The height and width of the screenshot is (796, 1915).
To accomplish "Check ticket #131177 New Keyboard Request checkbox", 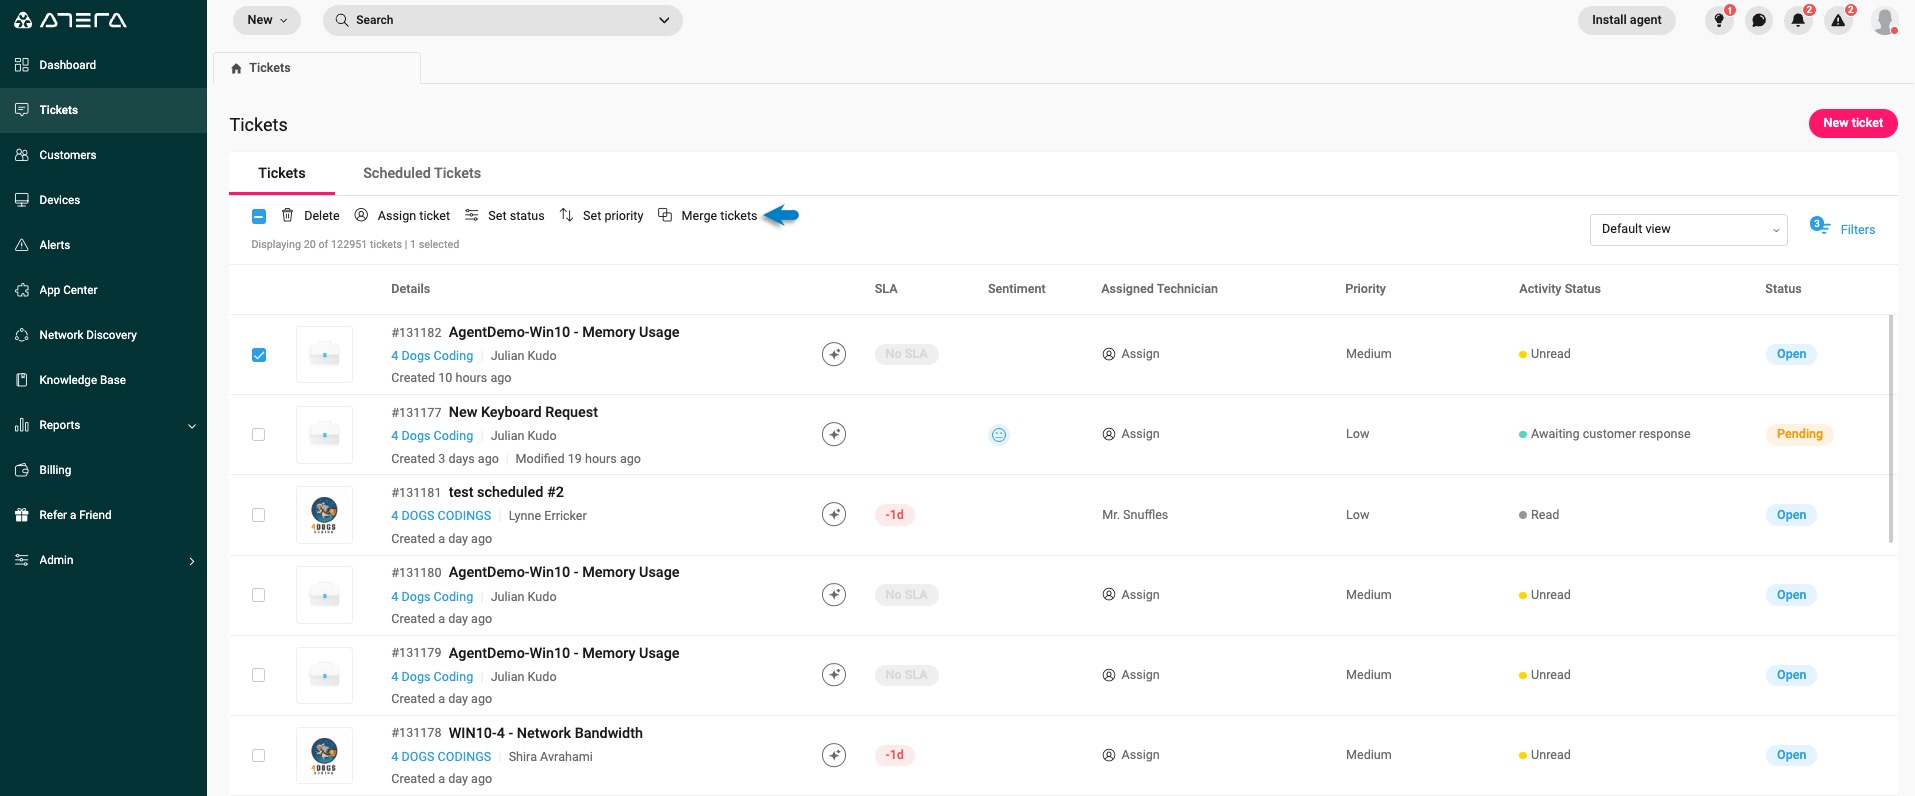I will click(x=259, y=435).
